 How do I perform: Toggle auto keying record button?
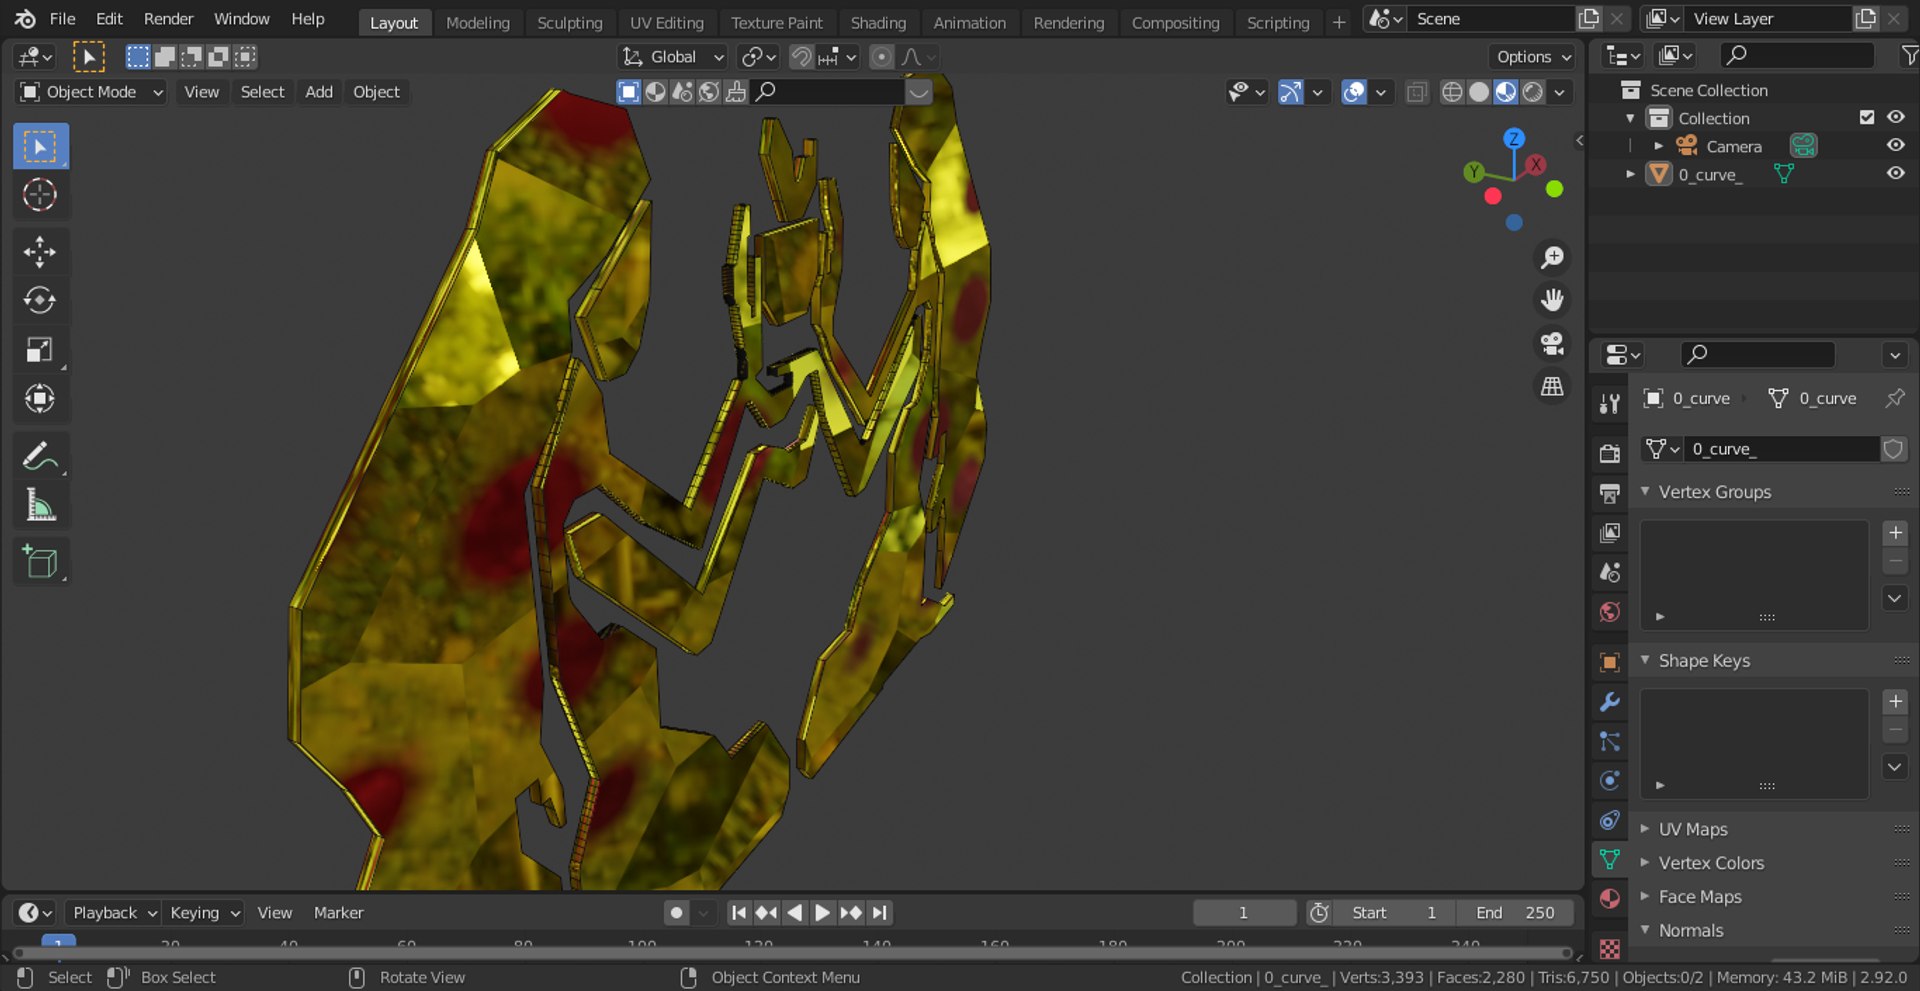click(x=676, y=912)
